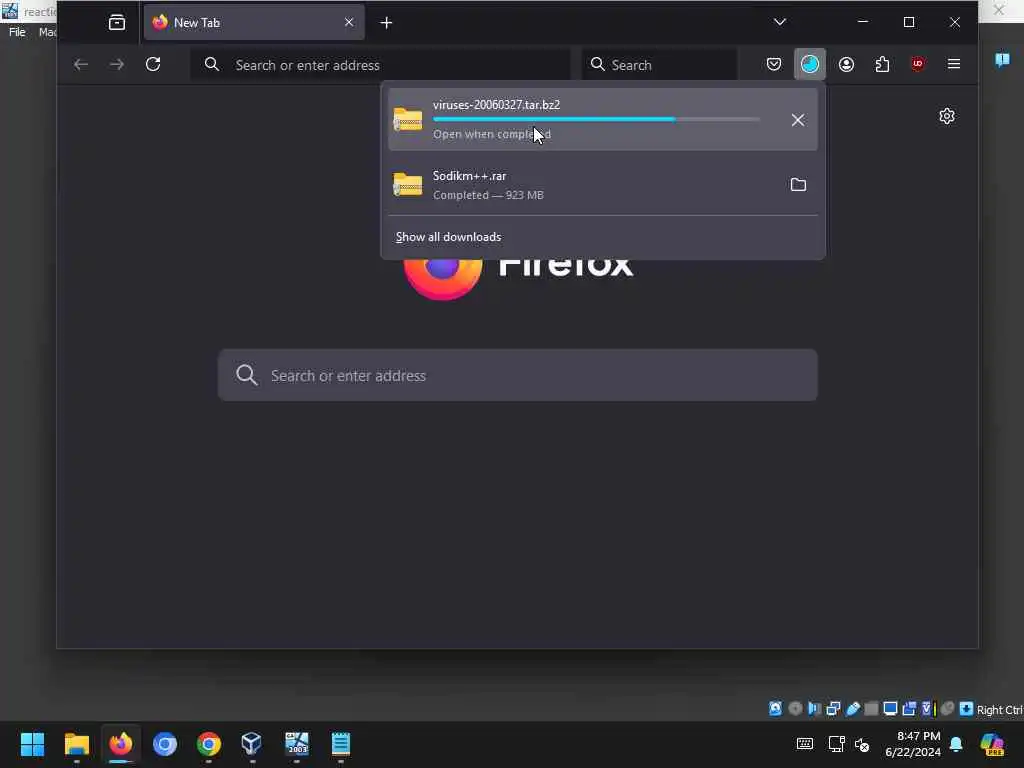Expand the list all tabs chevron
The height and width of the screenshot is (768, 1024).
pos(780,22)
